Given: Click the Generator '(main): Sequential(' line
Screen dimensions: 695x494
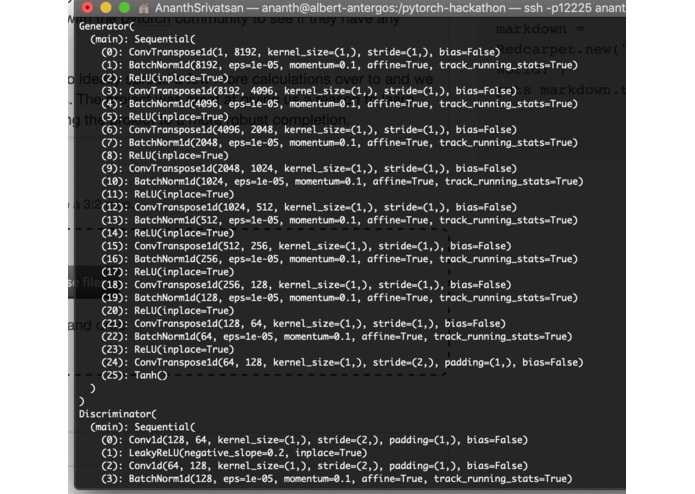Looking at the screenshot, I should click(x=142, y=39).
